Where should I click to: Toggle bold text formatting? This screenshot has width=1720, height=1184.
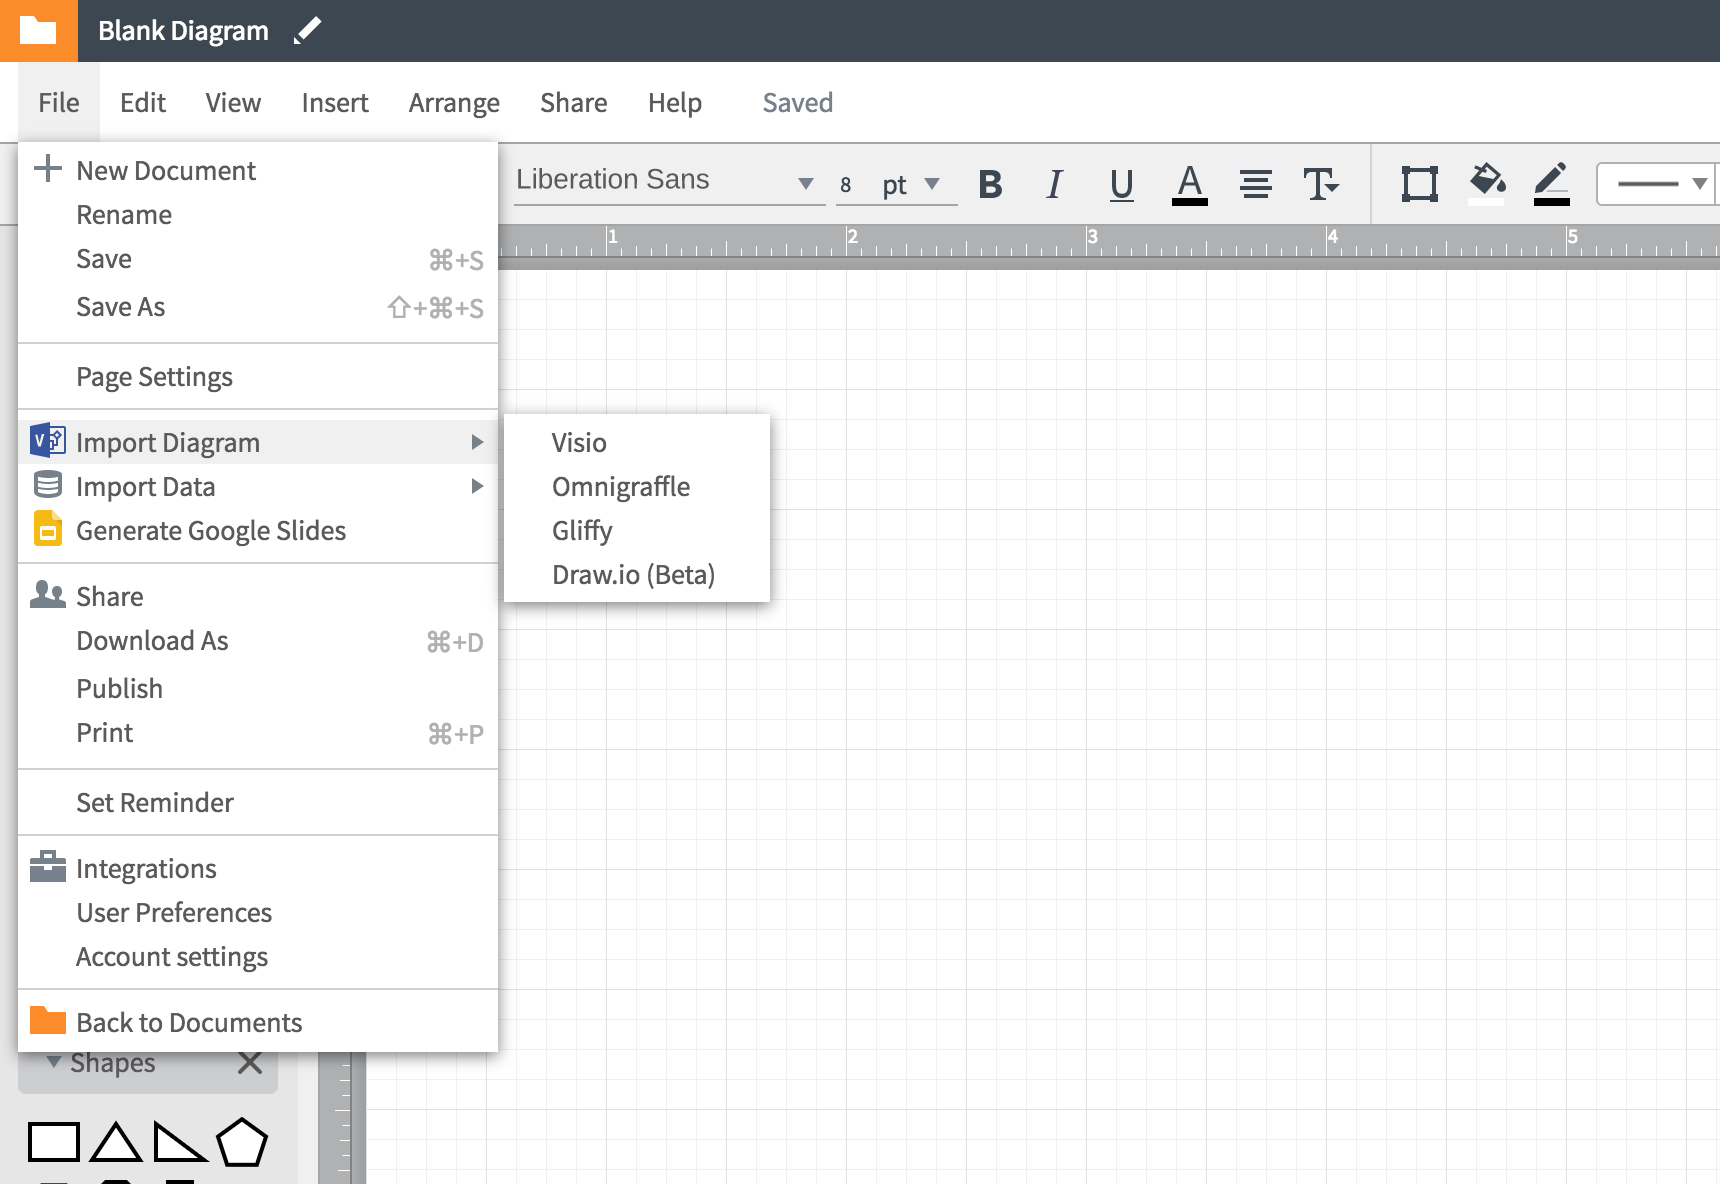[x=990, y=184]
